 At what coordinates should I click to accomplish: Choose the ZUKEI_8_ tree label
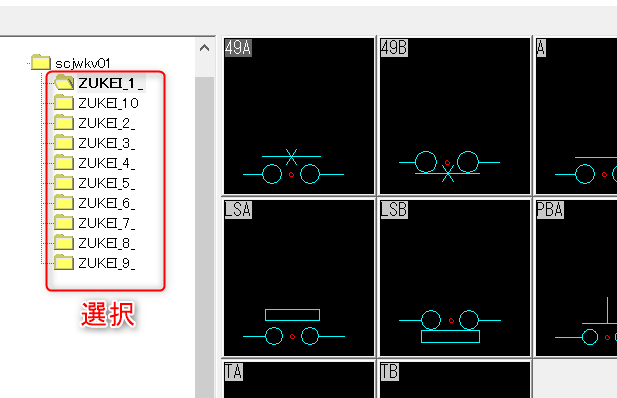pos(107,243)
